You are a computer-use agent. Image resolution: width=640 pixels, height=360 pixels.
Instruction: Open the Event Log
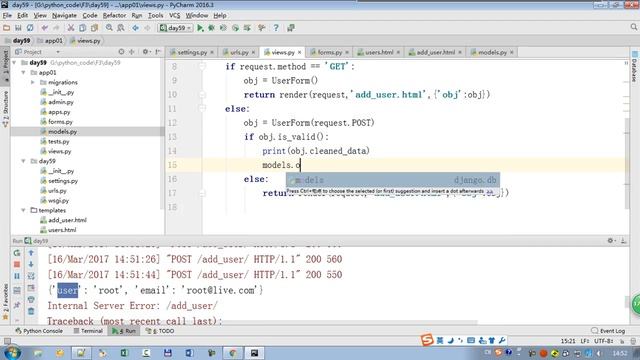click(608, 331)
